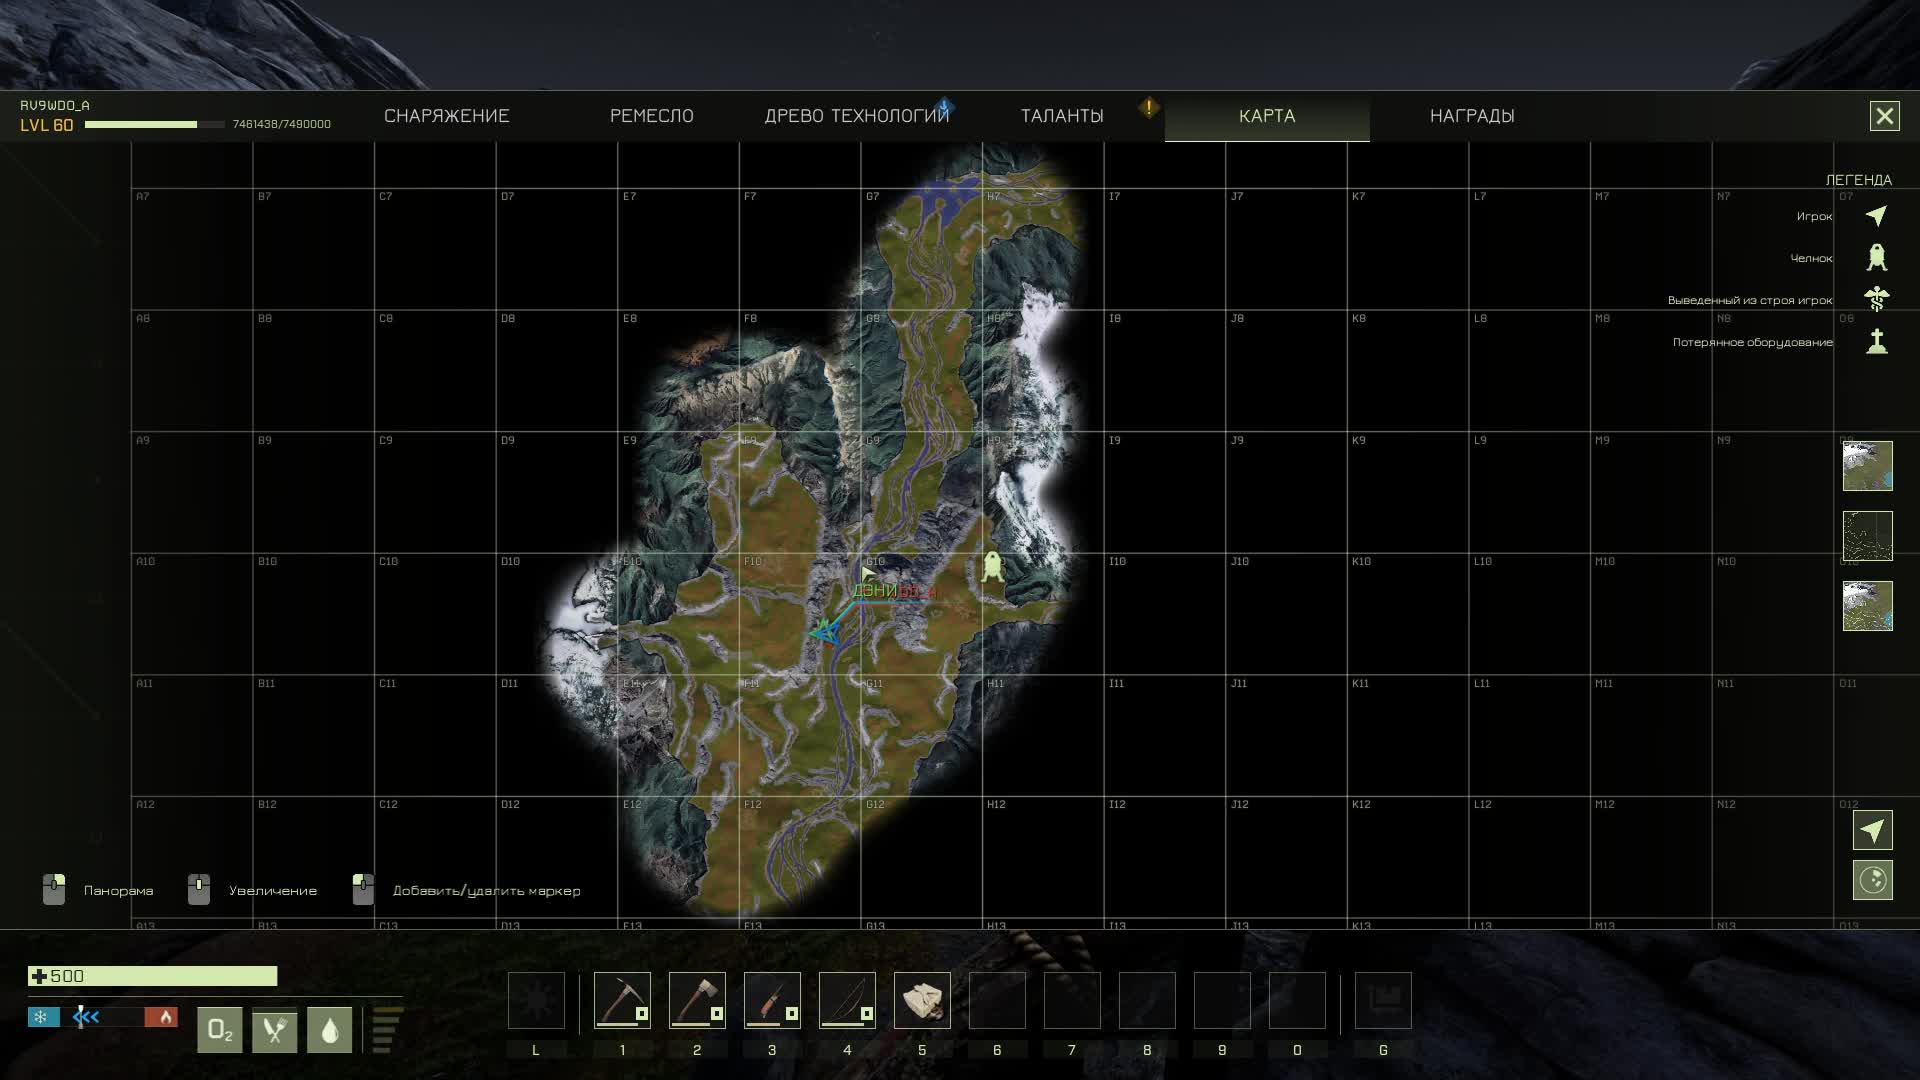The width and height of the screenshot is (1920, 1080).
Task: Click the round globe button below the arrow button
Action: (1873, 880)
